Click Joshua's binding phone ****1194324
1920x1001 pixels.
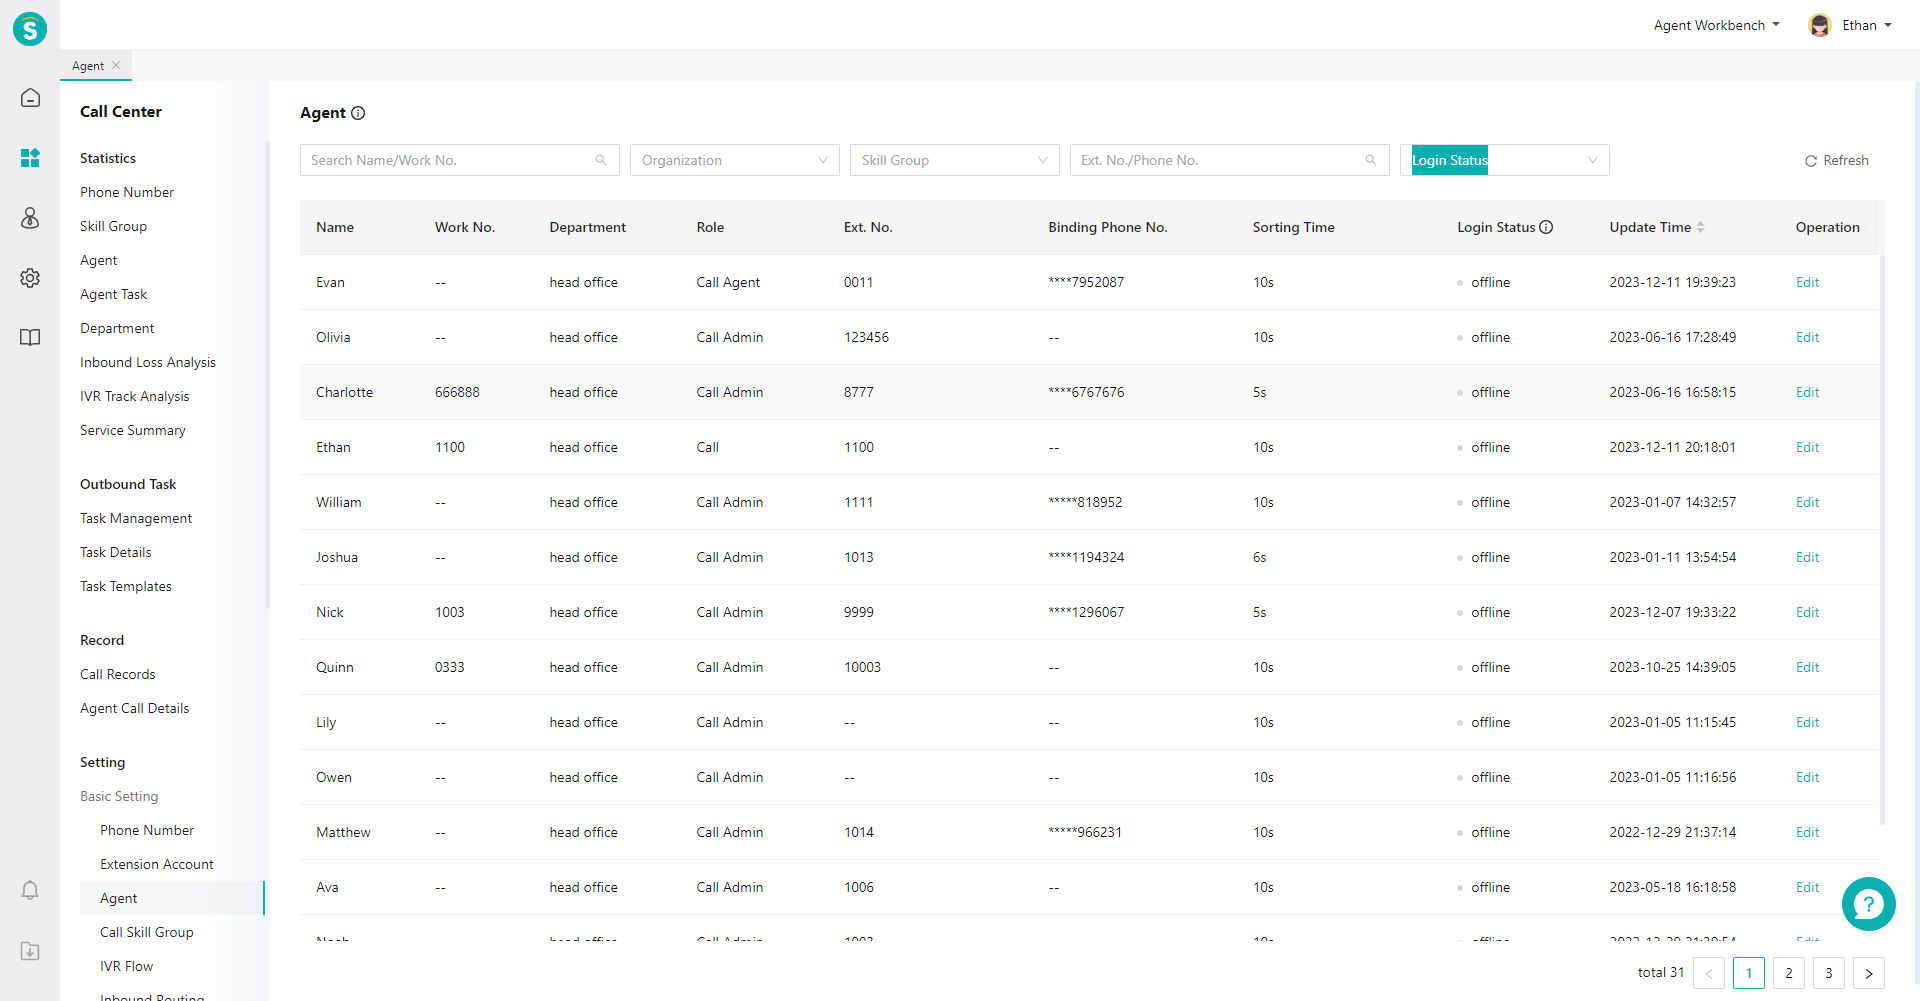[1086, 557]
